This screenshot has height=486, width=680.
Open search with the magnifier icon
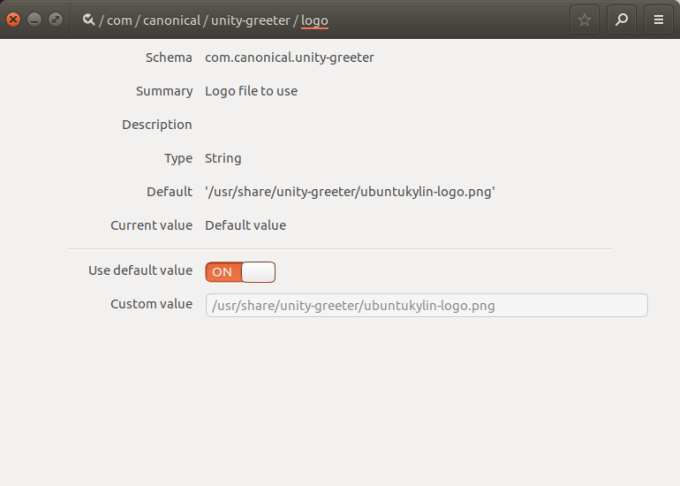(621, 20)
